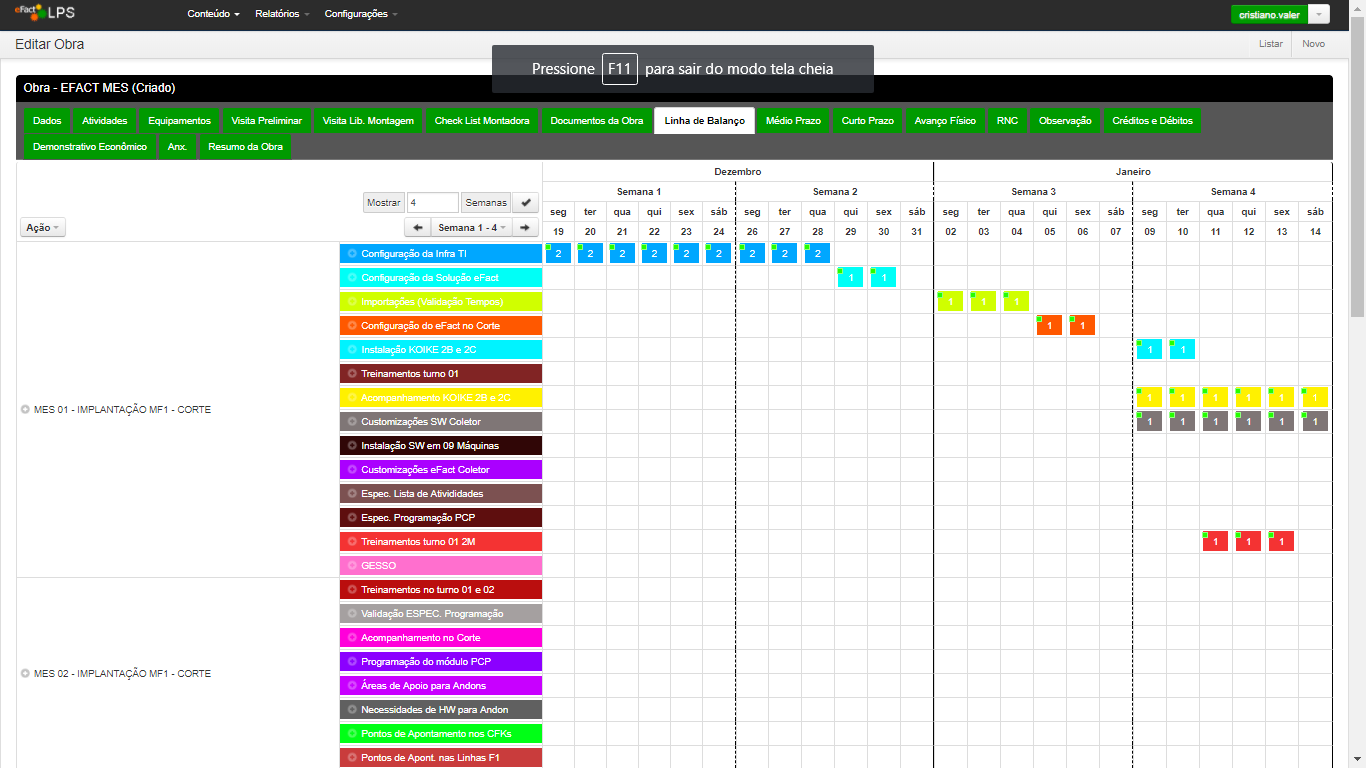The width and height of the screenshot is (1366, 768).
Task: Click the Listar link
Action: [1271, 44]
